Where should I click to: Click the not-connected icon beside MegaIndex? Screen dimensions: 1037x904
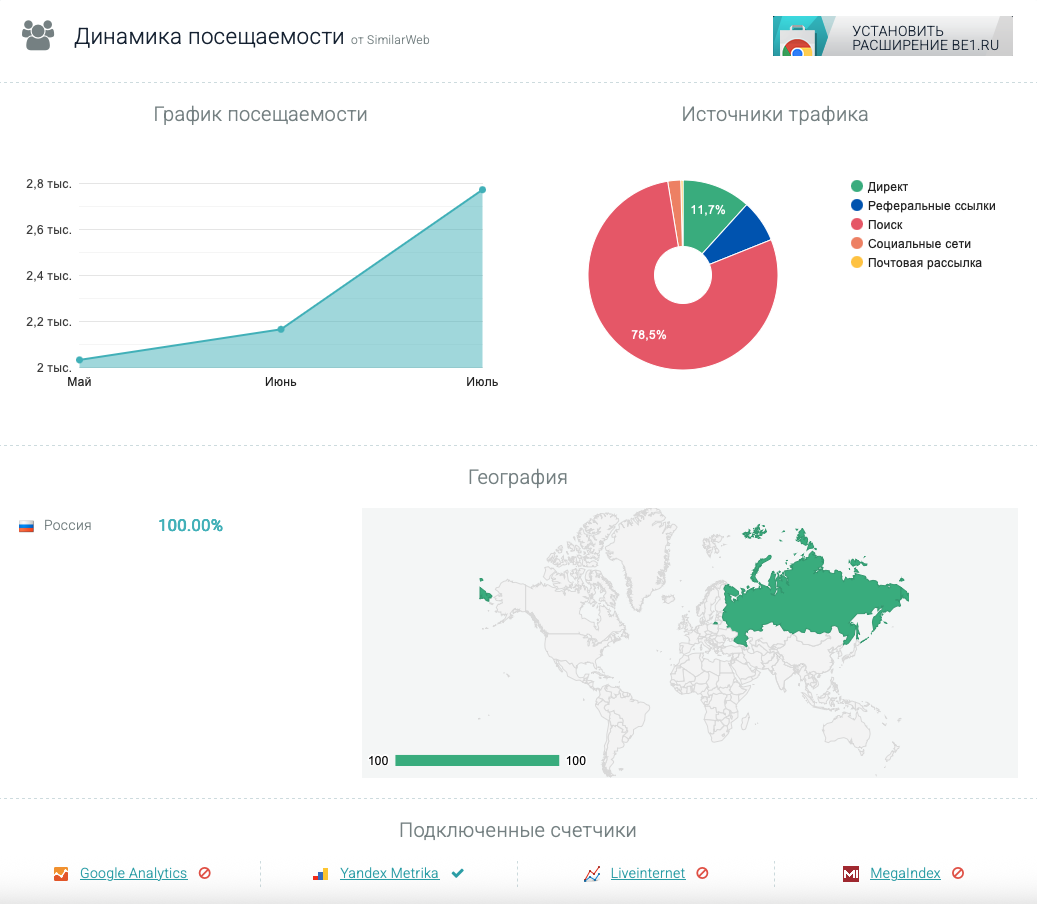958,873
